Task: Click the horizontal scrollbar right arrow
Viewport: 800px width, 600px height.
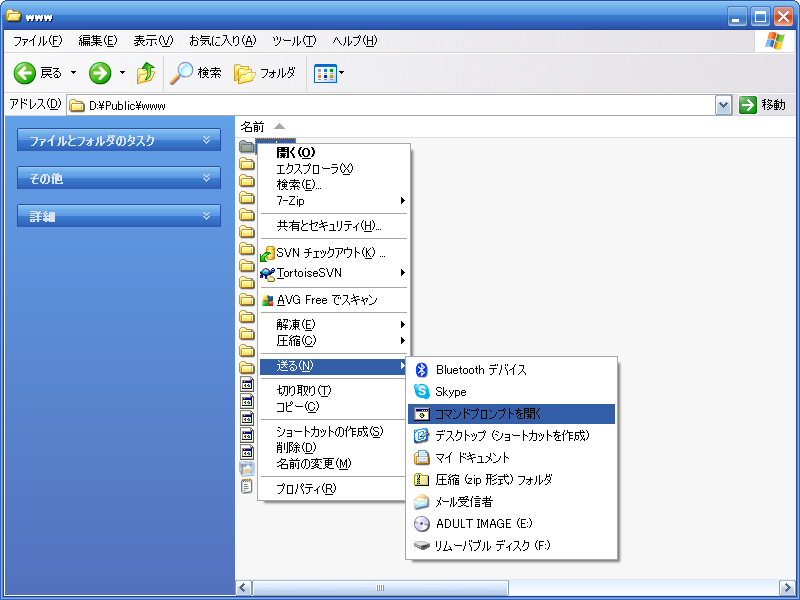Action: 787,588
